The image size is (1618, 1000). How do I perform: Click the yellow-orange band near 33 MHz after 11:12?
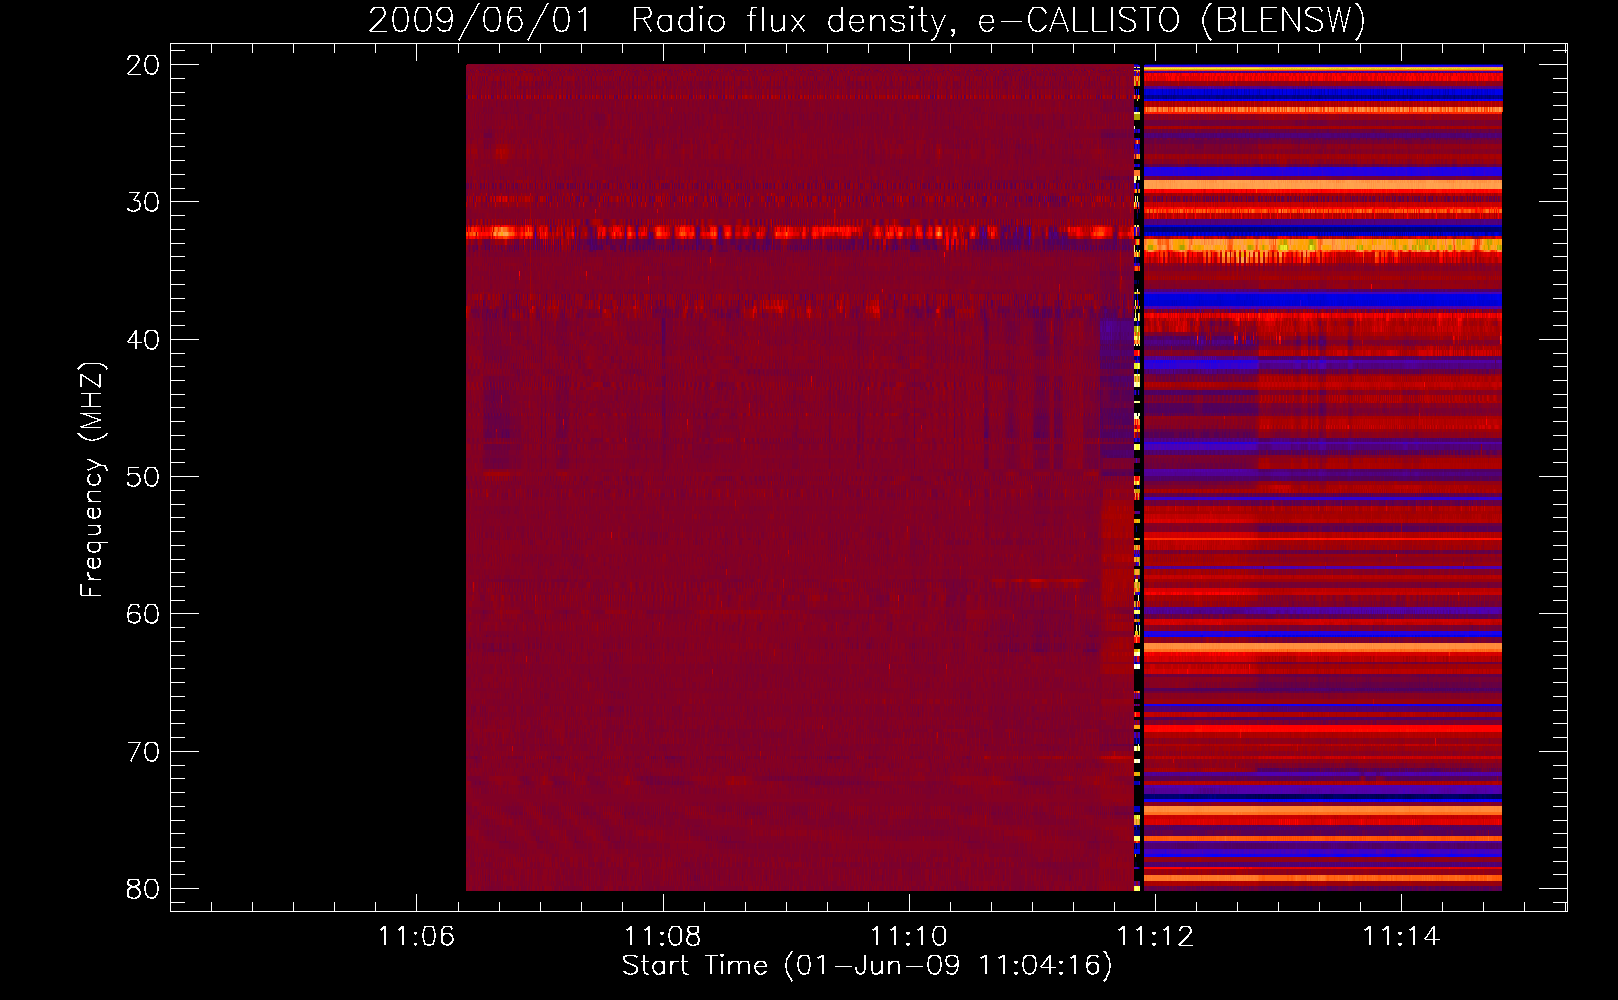click(1323, 245)
